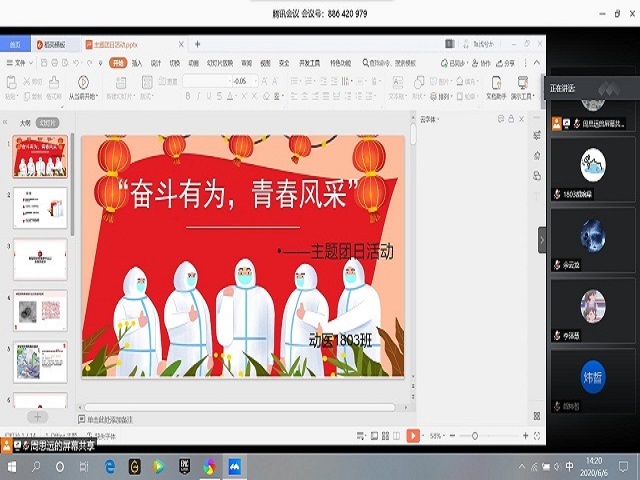Screen dimensions: 640x480
Task: Click the text box icon
Action: point(398,82)
